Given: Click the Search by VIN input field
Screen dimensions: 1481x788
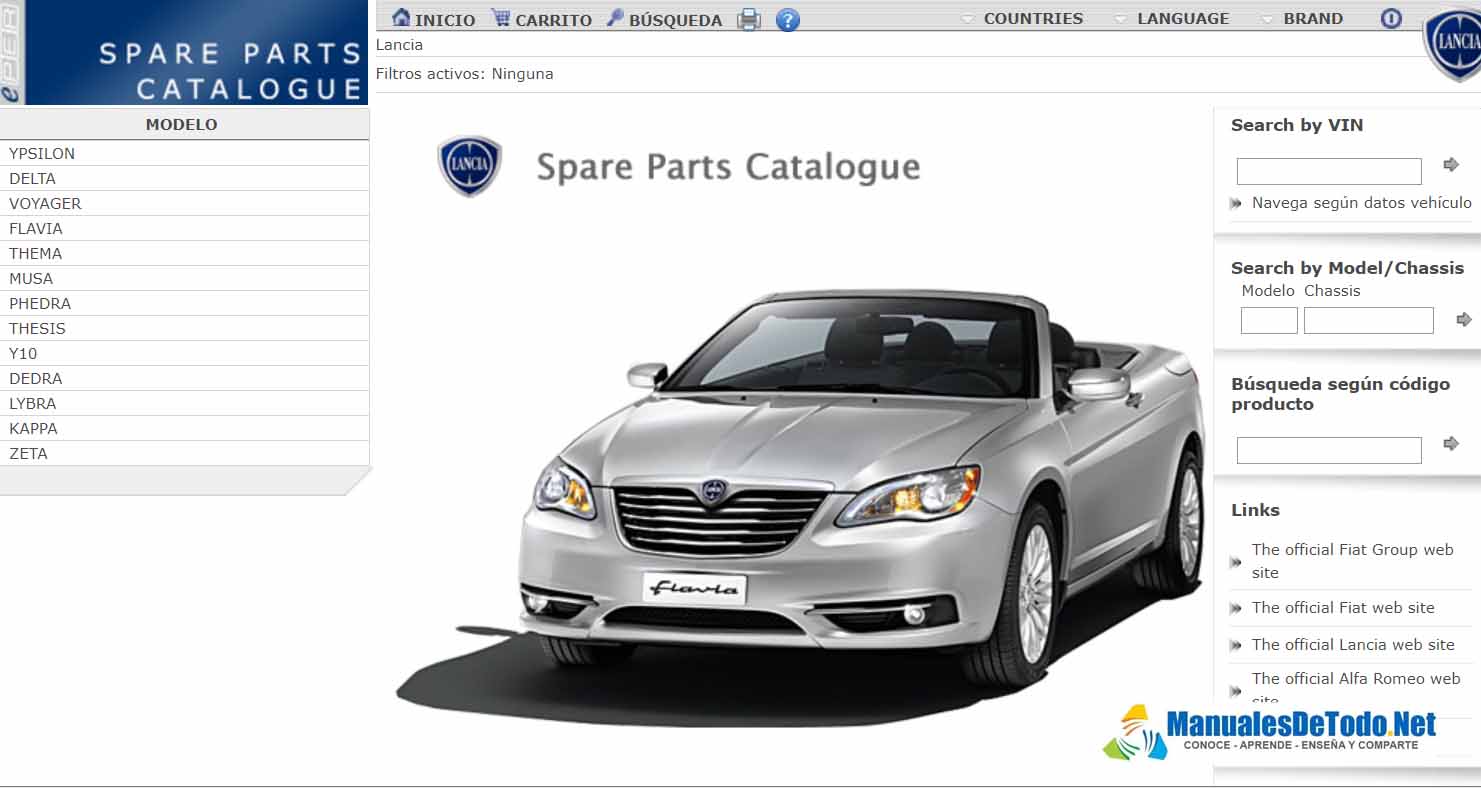Looking at the screenshot, I should tap(1329, 171).
